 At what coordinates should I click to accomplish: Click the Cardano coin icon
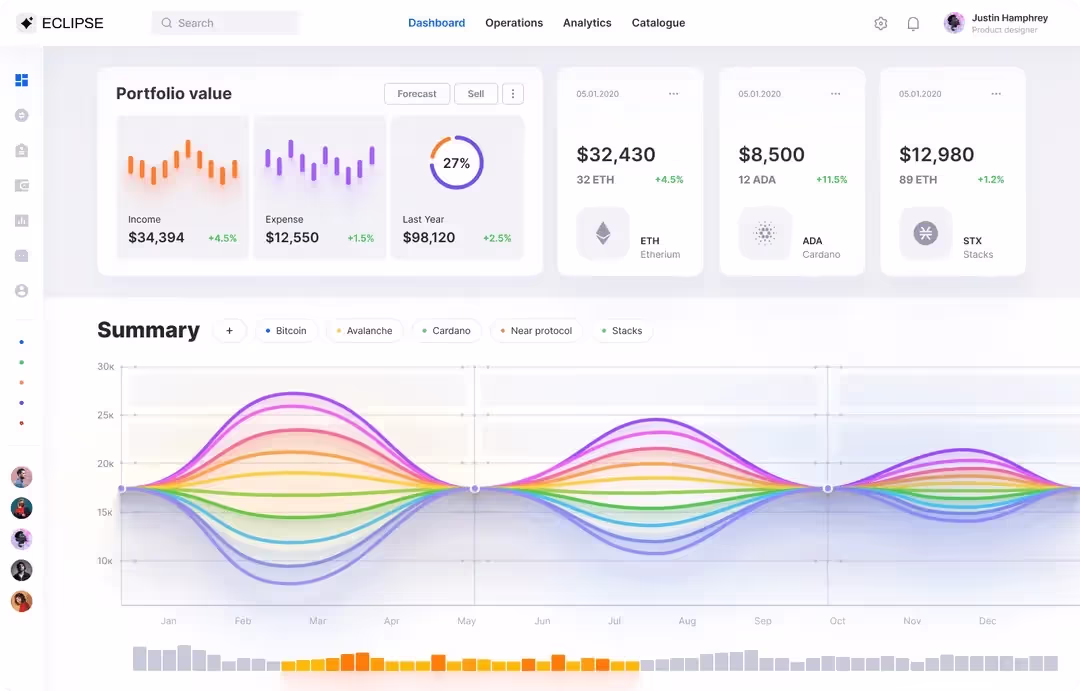coord(765,233)
